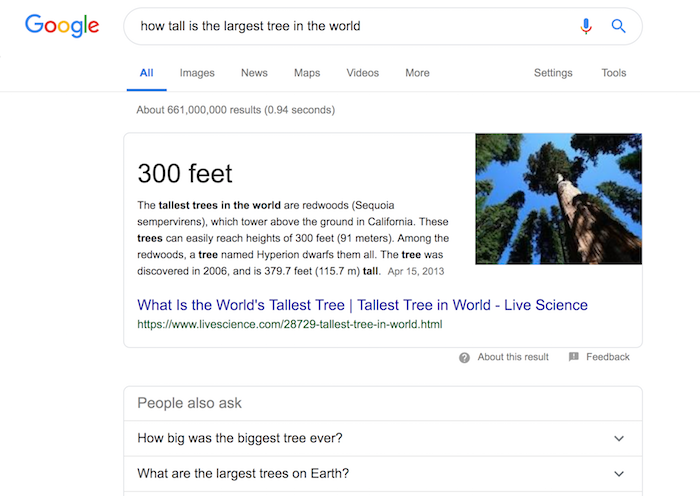Click the question mark About this result icon
This screenshot has width=700, height=496.
coord(464,358)
